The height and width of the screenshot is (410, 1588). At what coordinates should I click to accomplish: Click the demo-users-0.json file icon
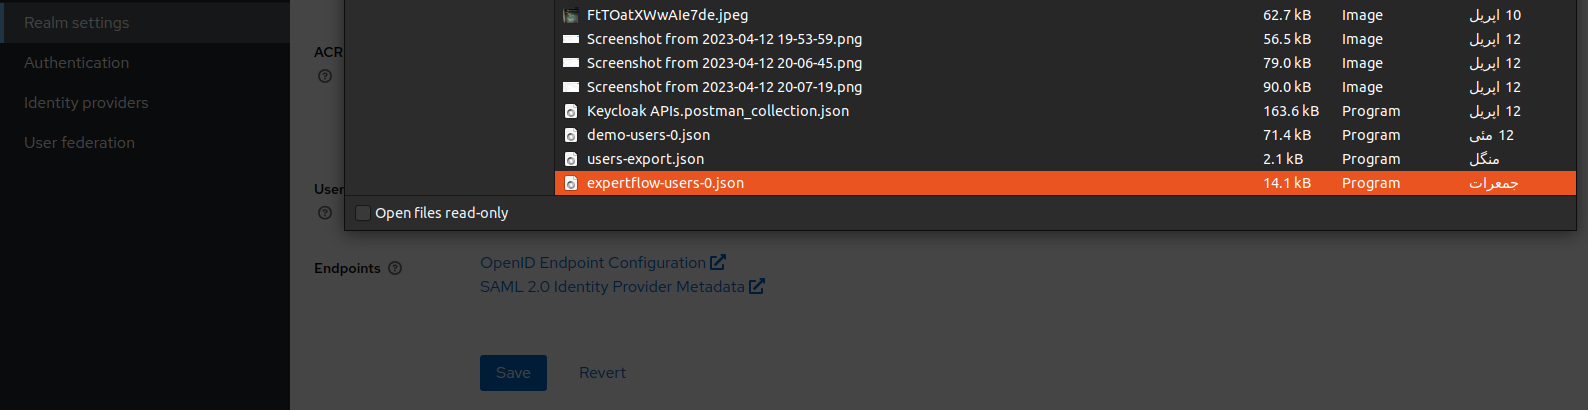pos(571,135)
